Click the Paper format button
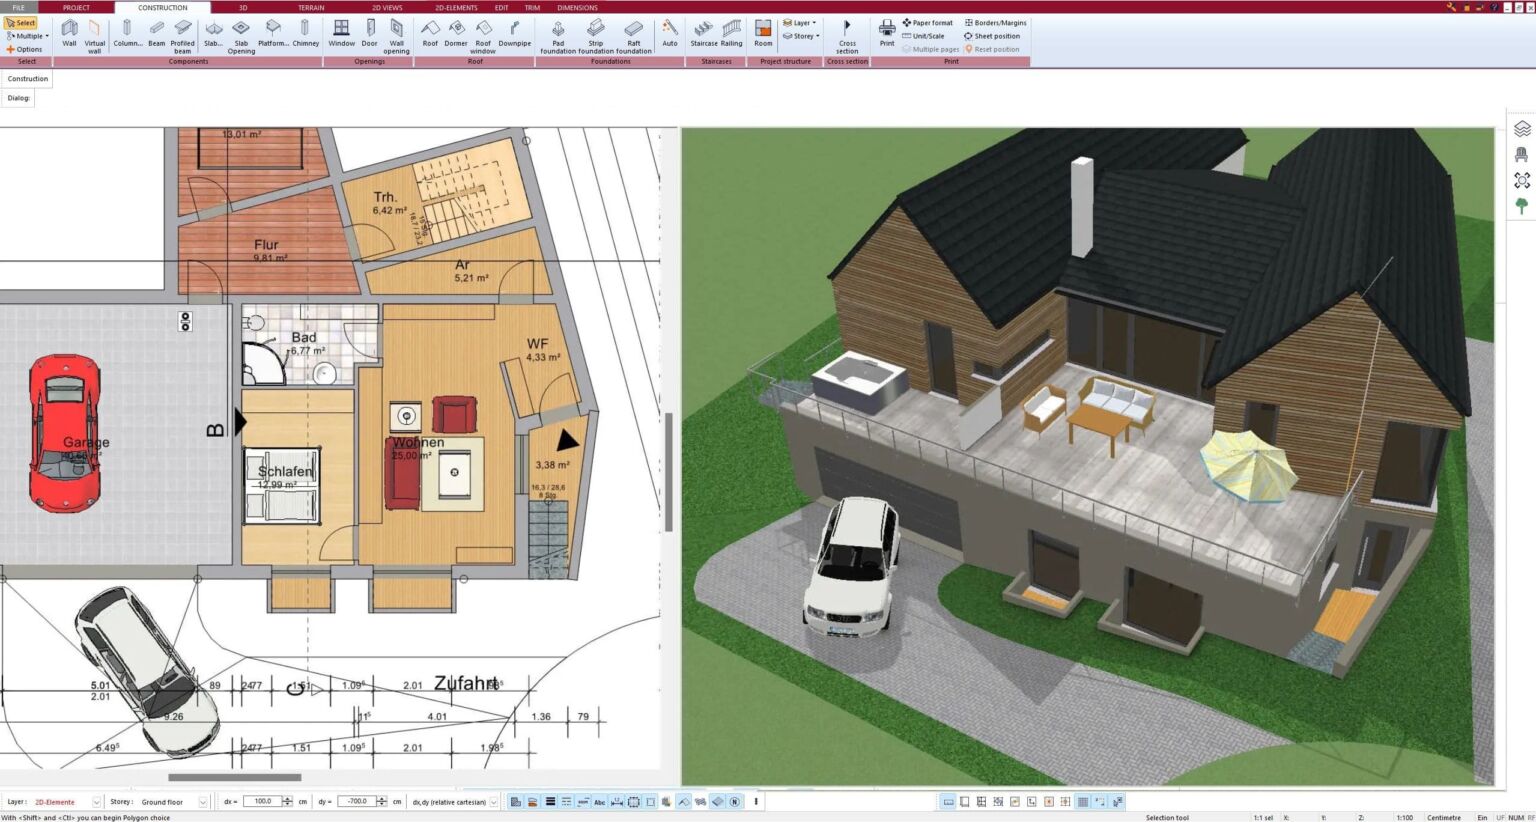Image resolution: width=1536 pixels, height=822 pixels. click(x=927, y=22)
